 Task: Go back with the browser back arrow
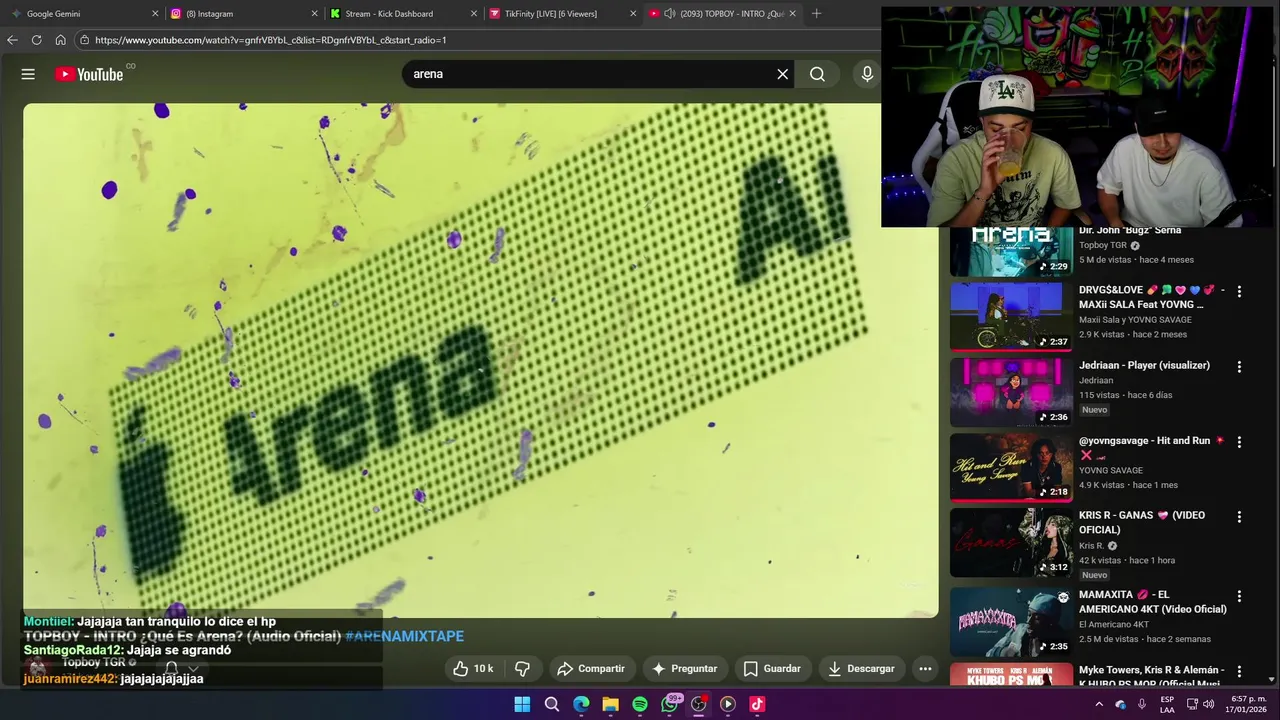point(12,40)
